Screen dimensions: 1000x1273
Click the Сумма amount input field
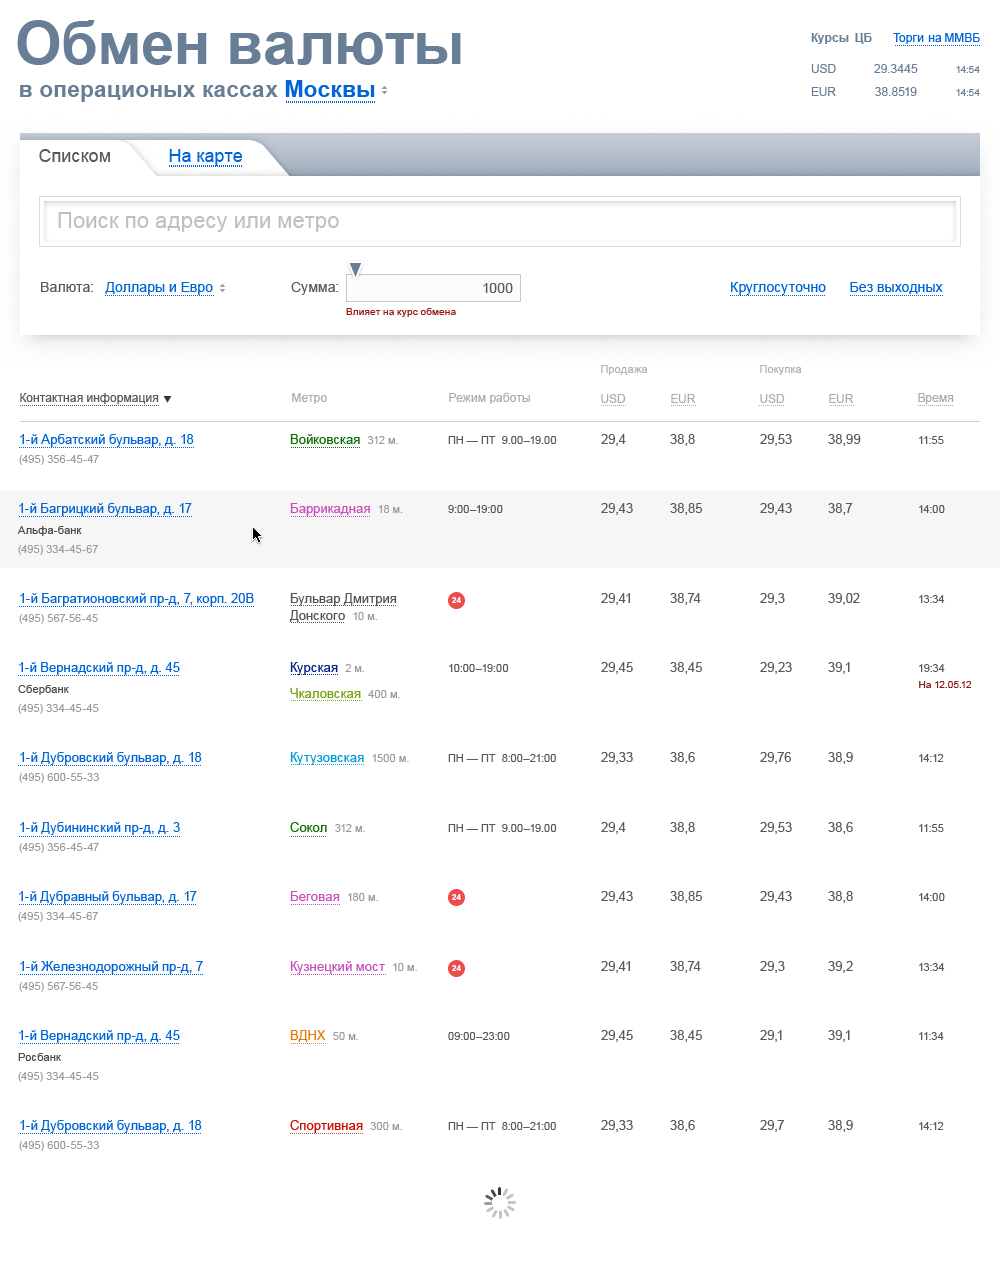(x=433, y=288)
